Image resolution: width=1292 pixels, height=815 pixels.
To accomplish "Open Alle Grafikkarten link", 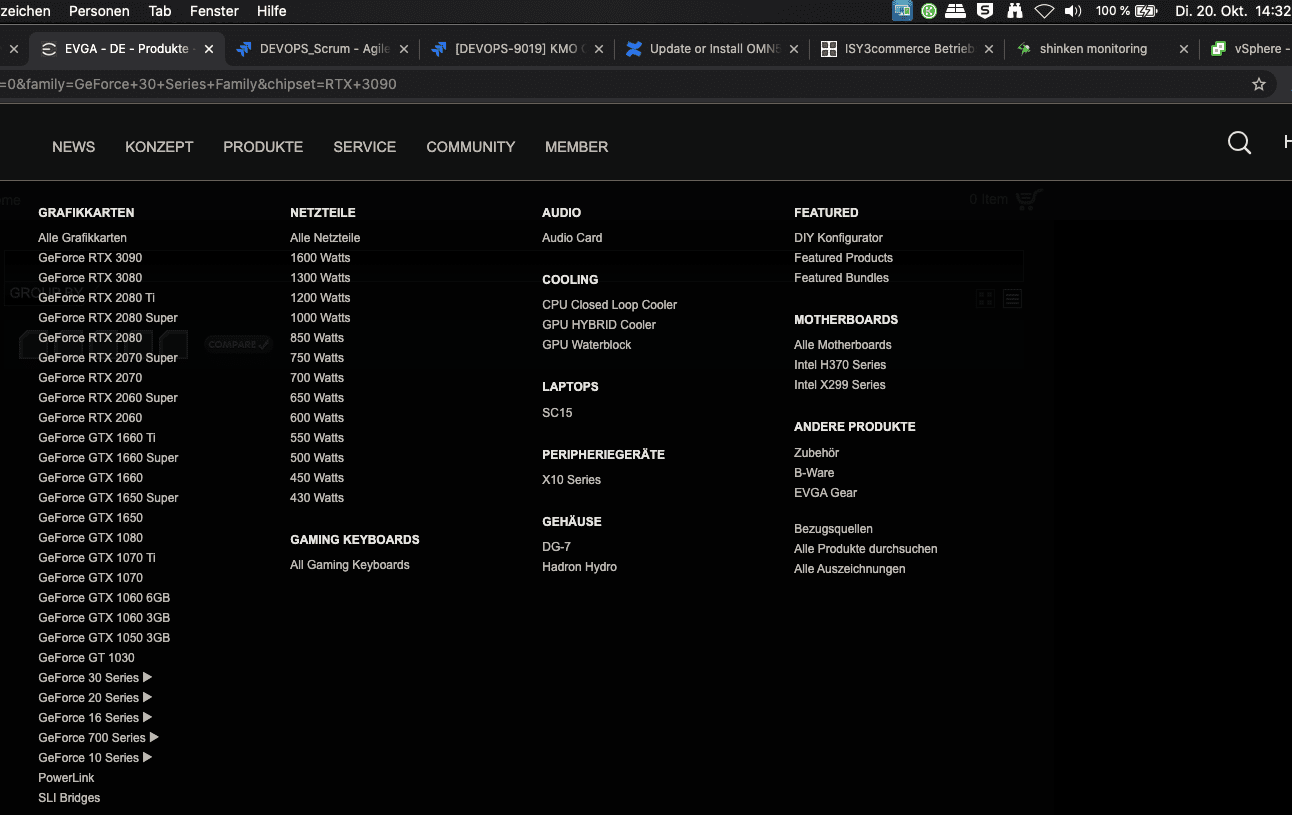I will pyautogui.click(x=82, y=238).
